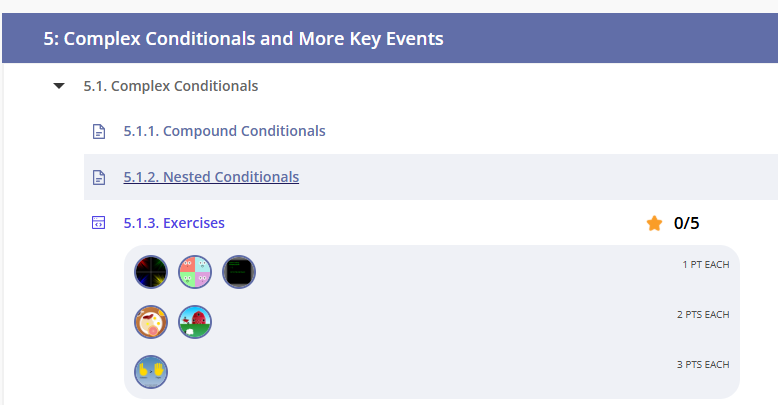778x405 pixels.
Task: Click the 1 PT EACH label
Action: coord(705,265)
